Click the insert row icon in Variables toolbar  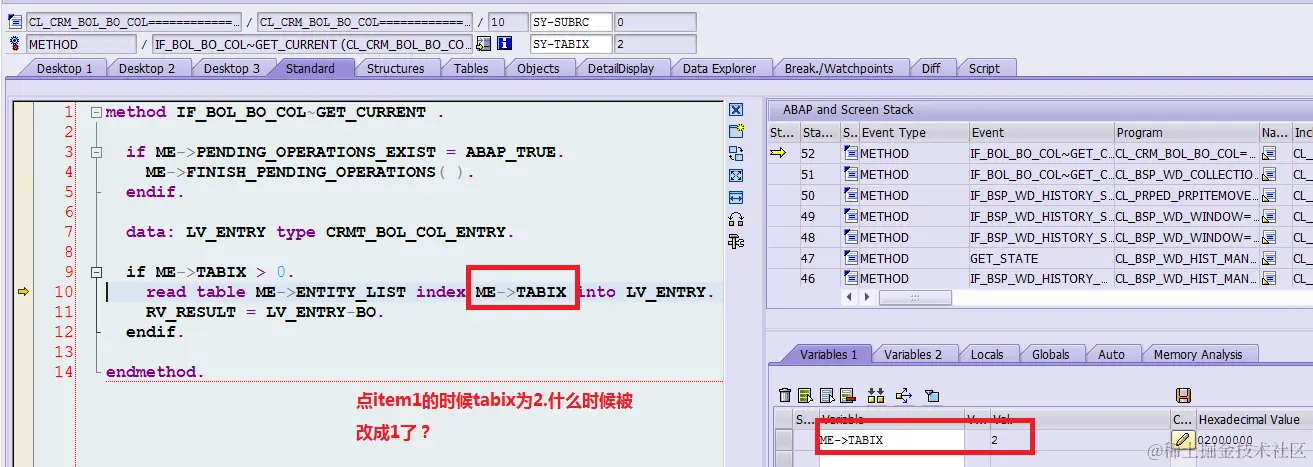point(807,395)
